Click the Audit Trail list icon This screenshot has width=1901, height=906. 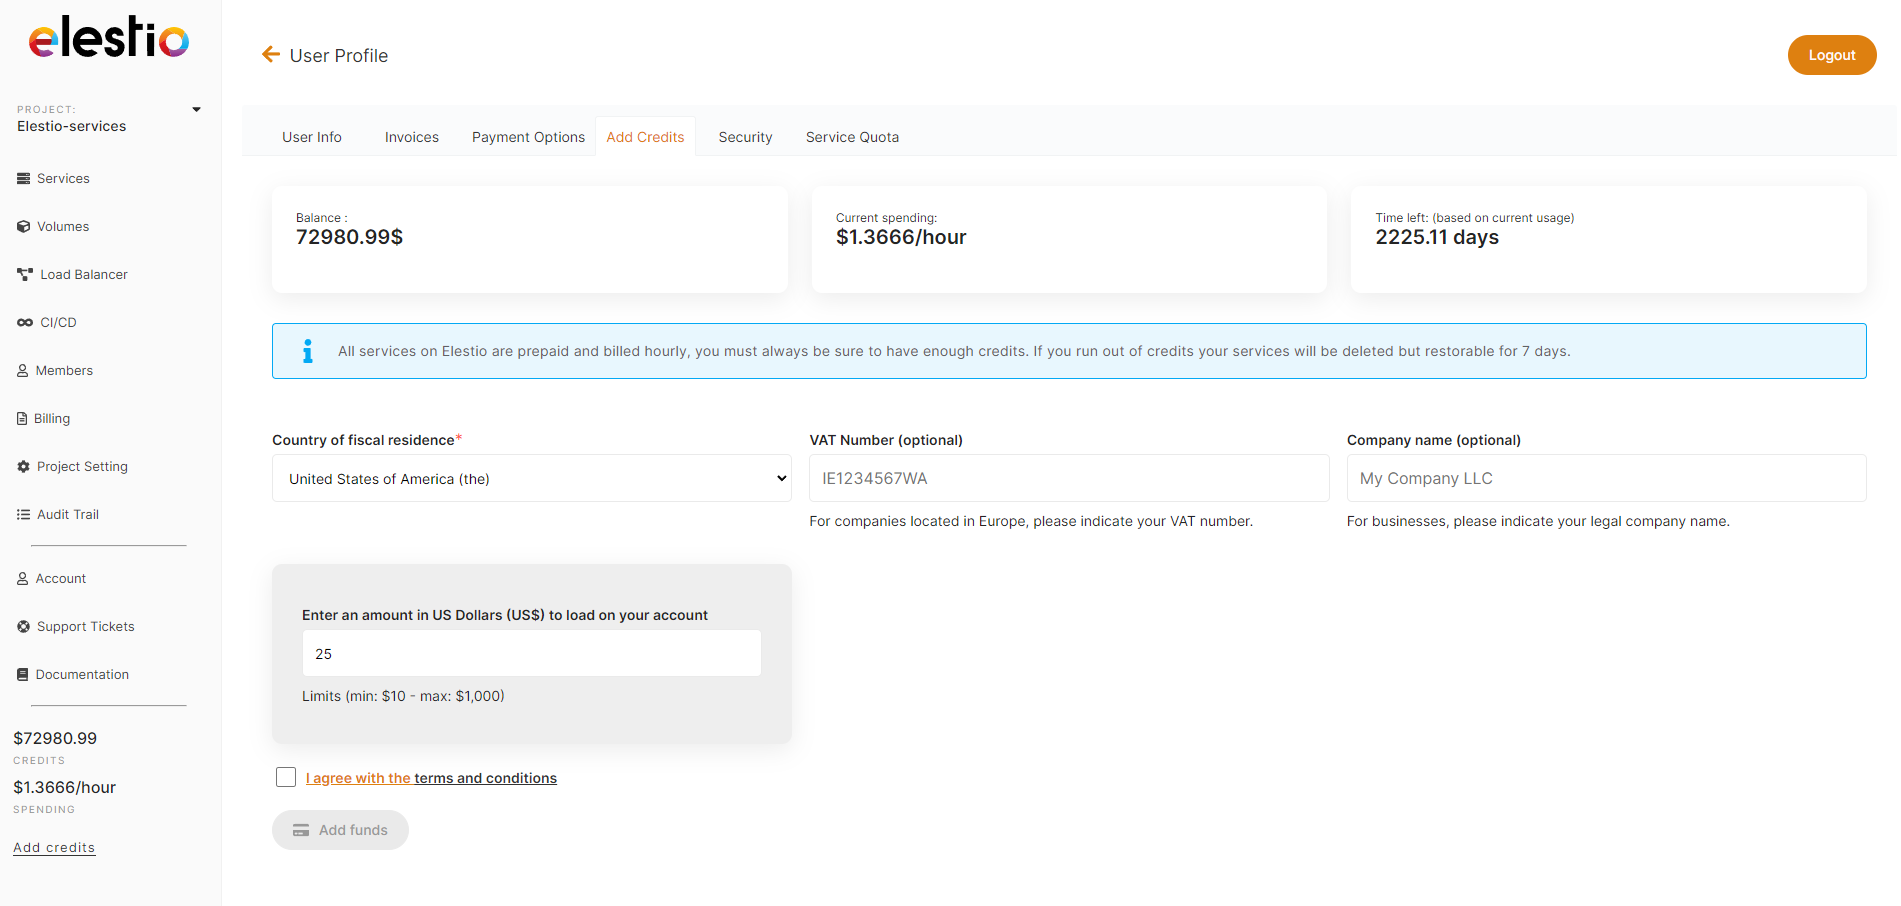23,515
